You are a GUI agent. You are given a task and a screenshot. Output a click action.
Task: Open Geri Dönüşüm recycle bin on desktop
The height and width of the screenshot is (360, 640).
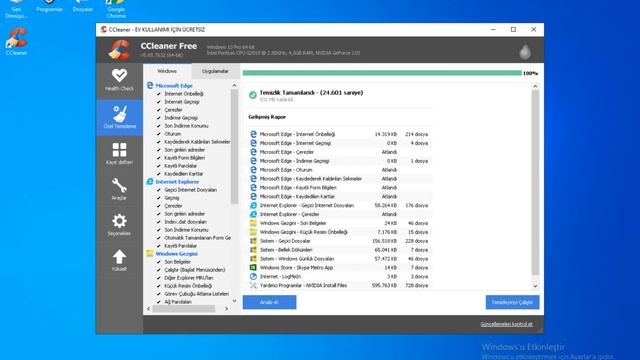16,9
